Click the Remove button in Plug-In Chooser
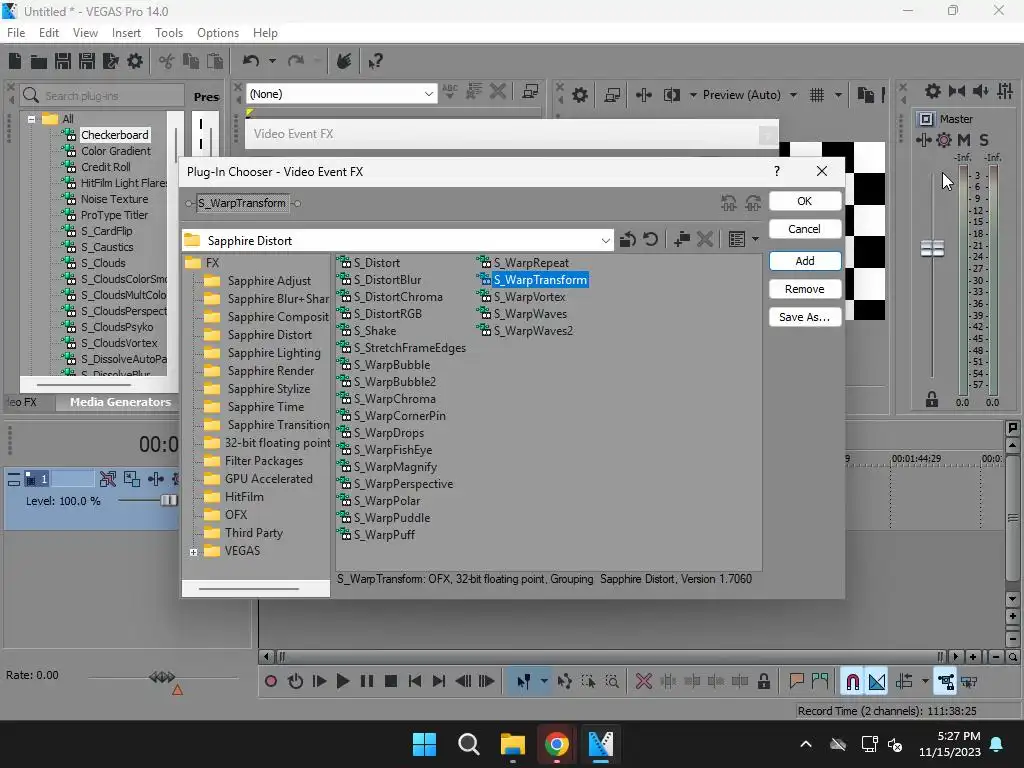Screen dimensions: 1024x768 805,289
